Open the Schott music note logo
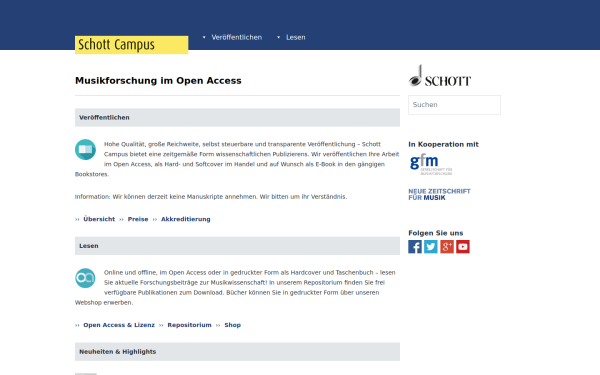Image resolution: width=600 pixels, height=375 pixels. (440, 76)
